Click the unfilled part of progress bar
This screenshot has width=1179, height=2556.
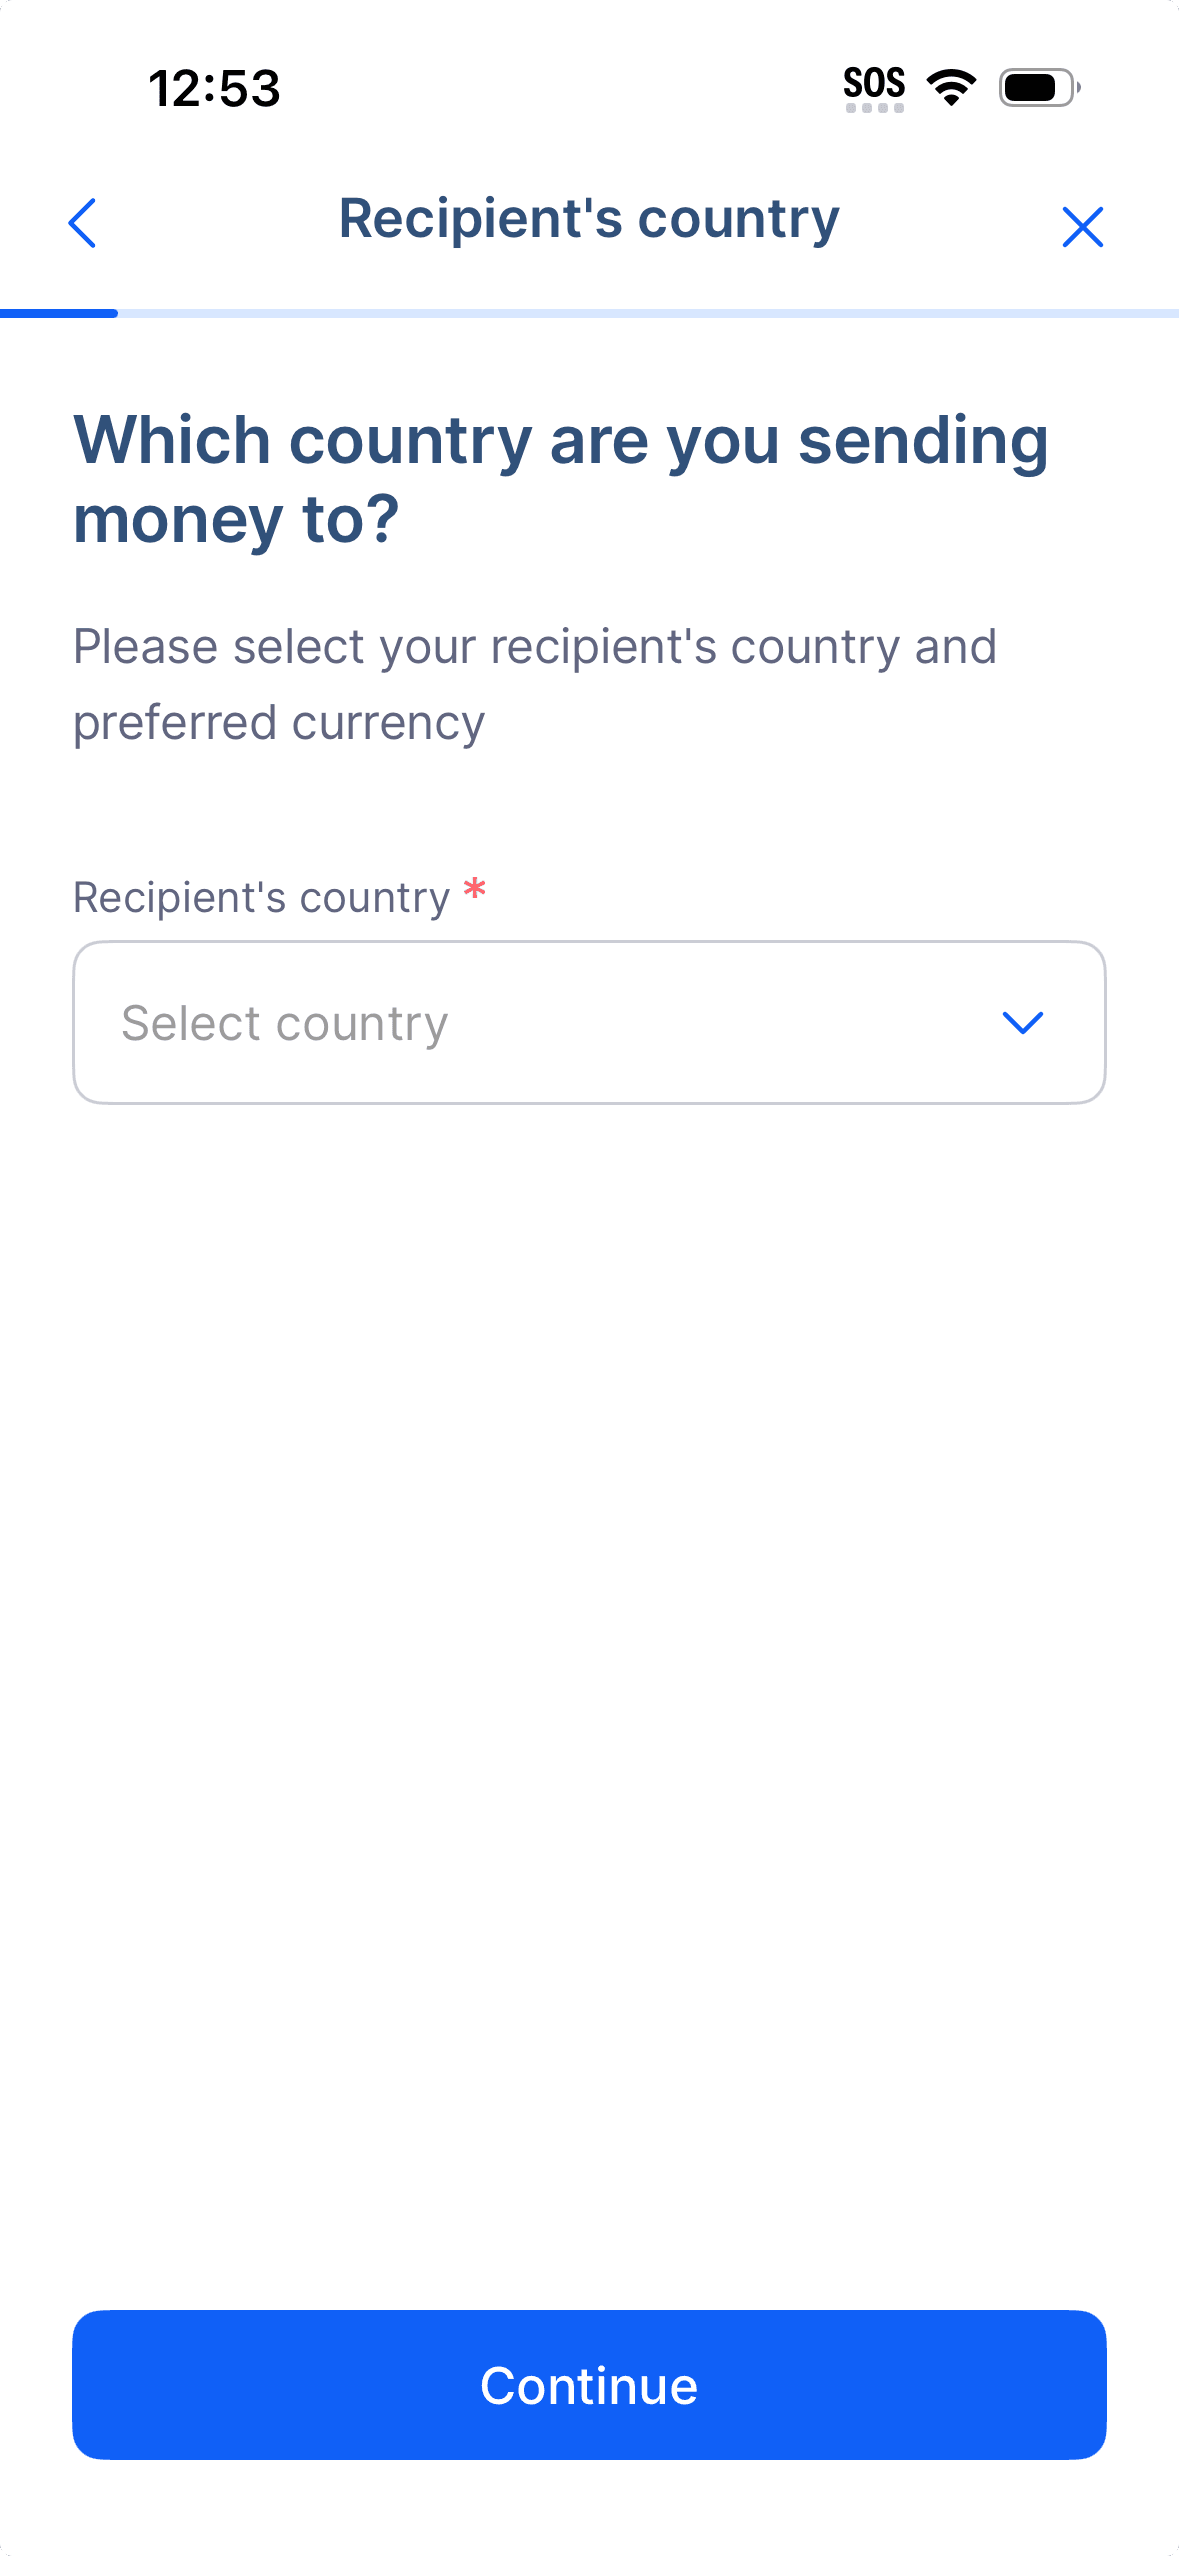[648, 314]
